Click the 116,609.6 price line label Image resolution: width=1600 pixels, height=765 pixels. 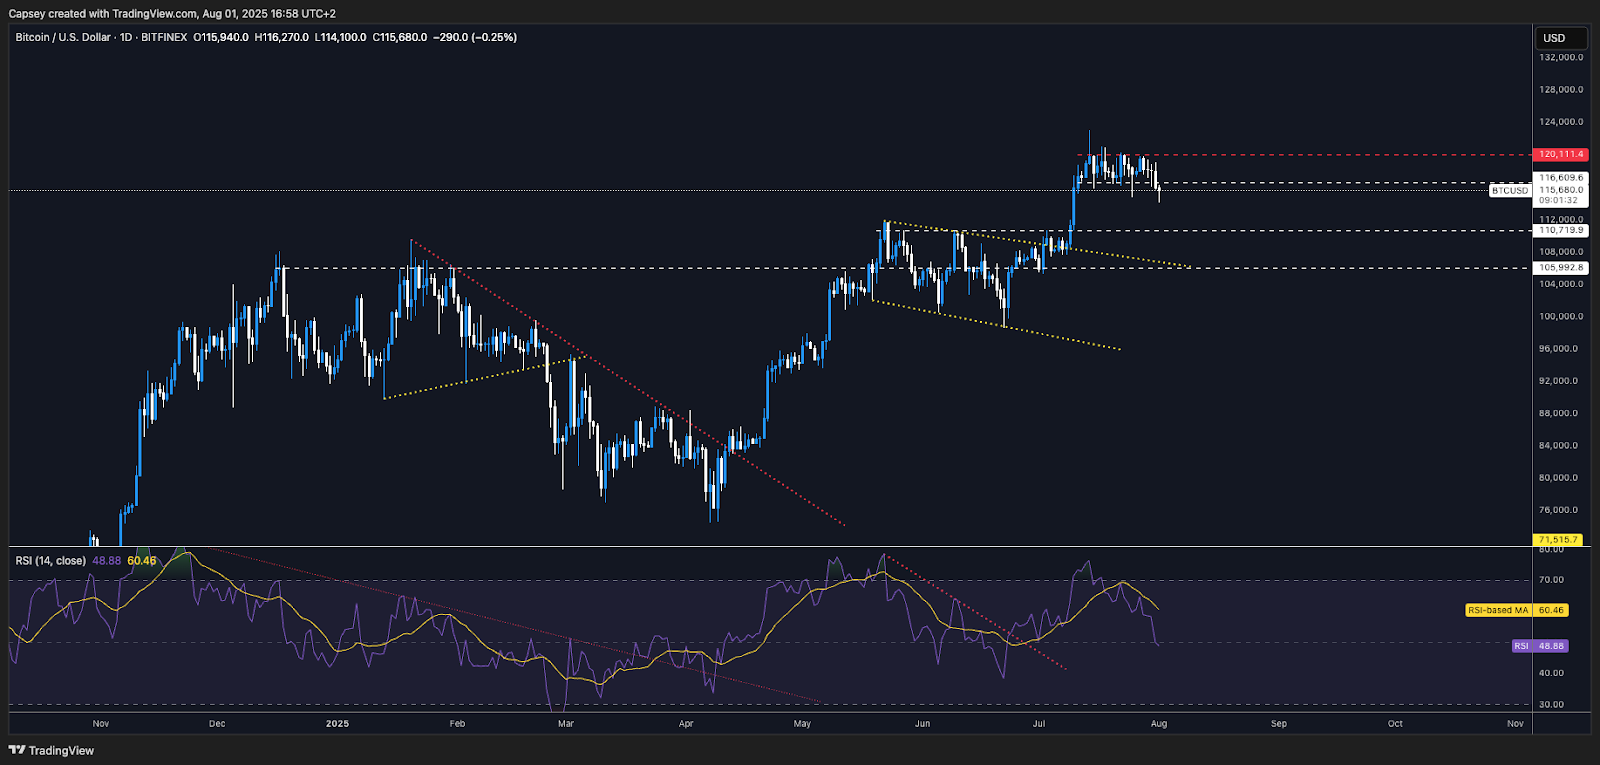1561,178
